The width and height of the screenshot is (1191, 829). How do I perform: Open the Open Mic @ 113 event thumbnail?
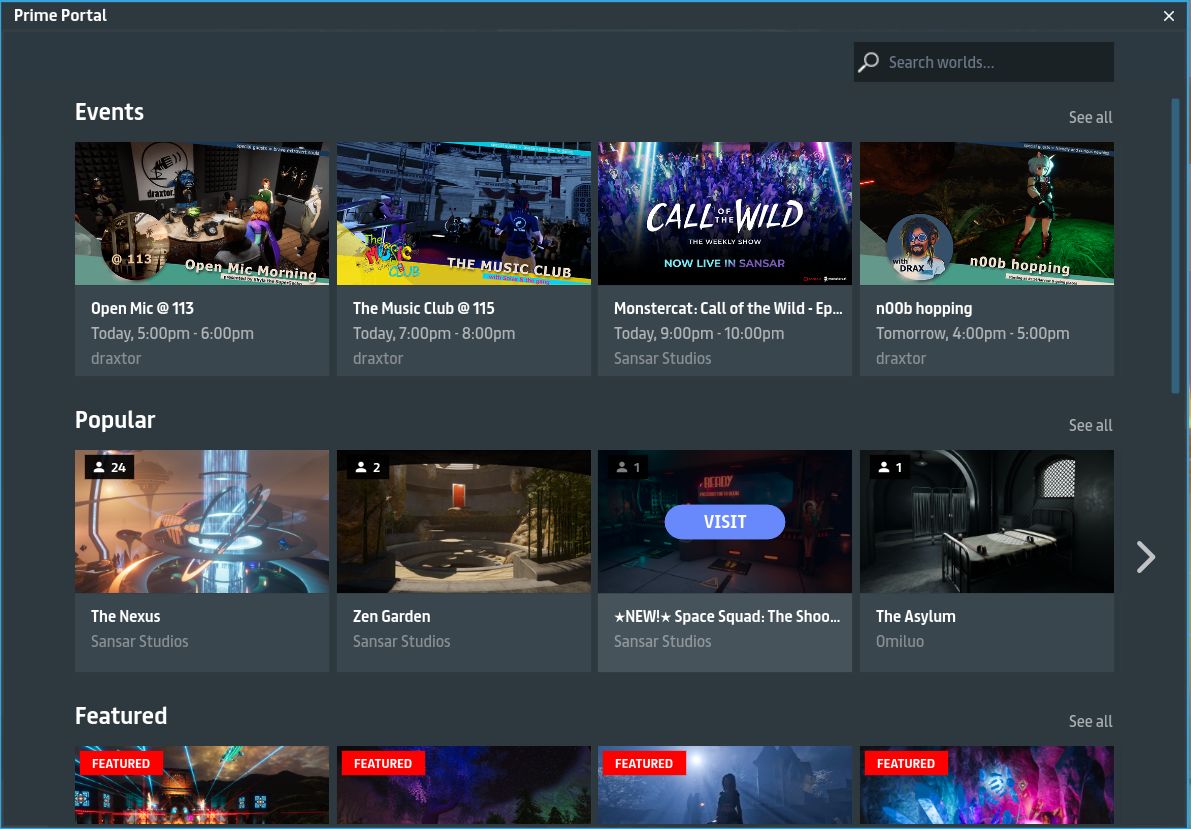[x=202, y=213]
